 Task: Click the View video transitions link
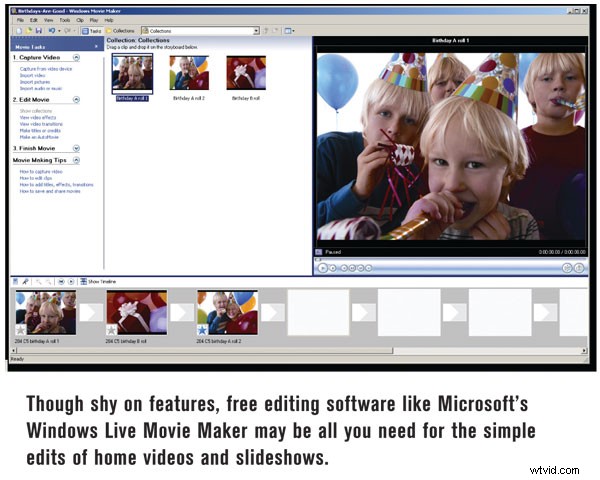[x=41, y=124]
